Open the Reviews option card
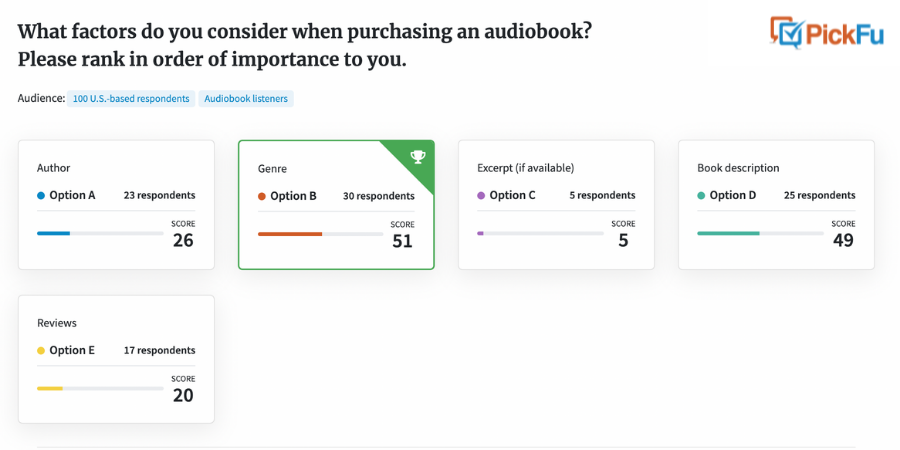Viewport: 900px width, 450px height. click(x=117, y=359)
